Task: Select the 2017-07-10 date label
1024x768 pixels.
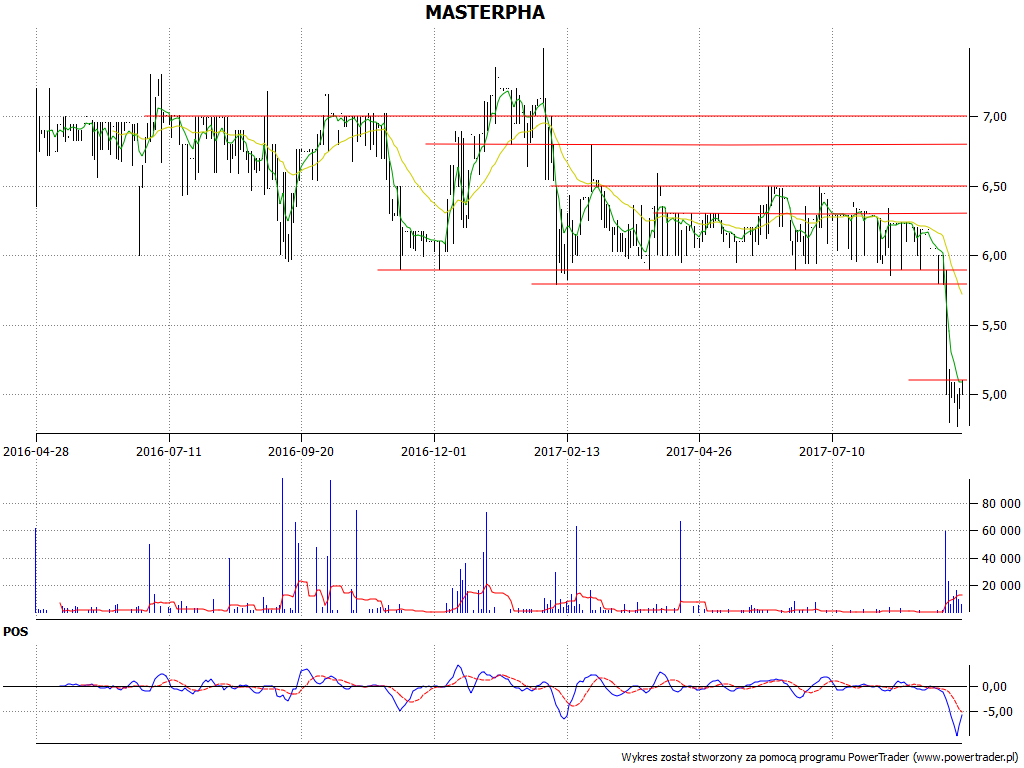Action: tap(832, 451)
